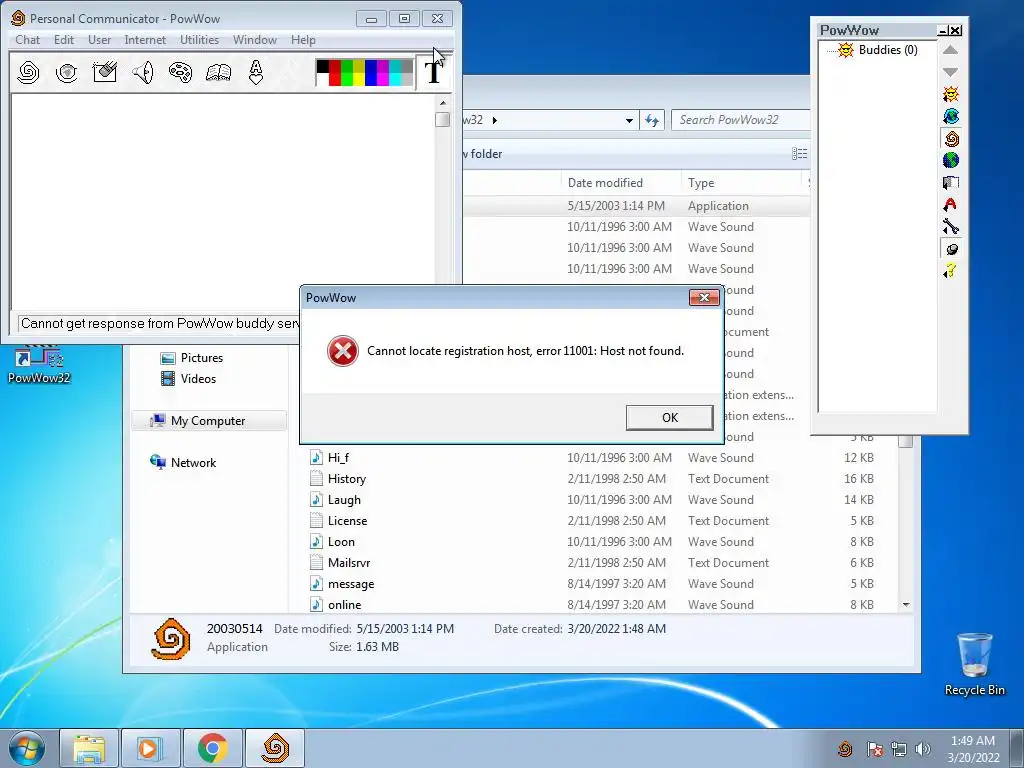Open the Windows Start menu orb
1024x768 pixels.
point(27,748)
